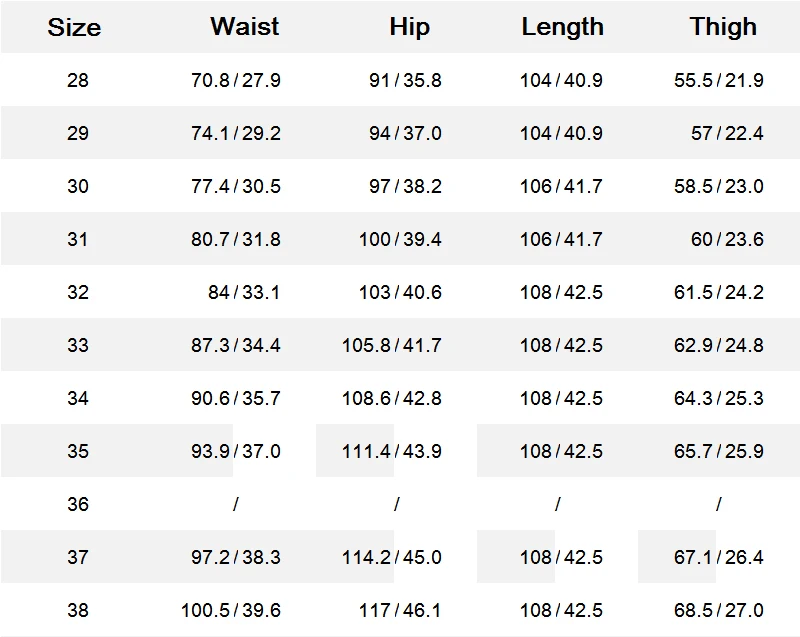Viewport: 800px width, 637px height.
Task: Select waist value 93.9 / 37.0
Action: [236, 451]
